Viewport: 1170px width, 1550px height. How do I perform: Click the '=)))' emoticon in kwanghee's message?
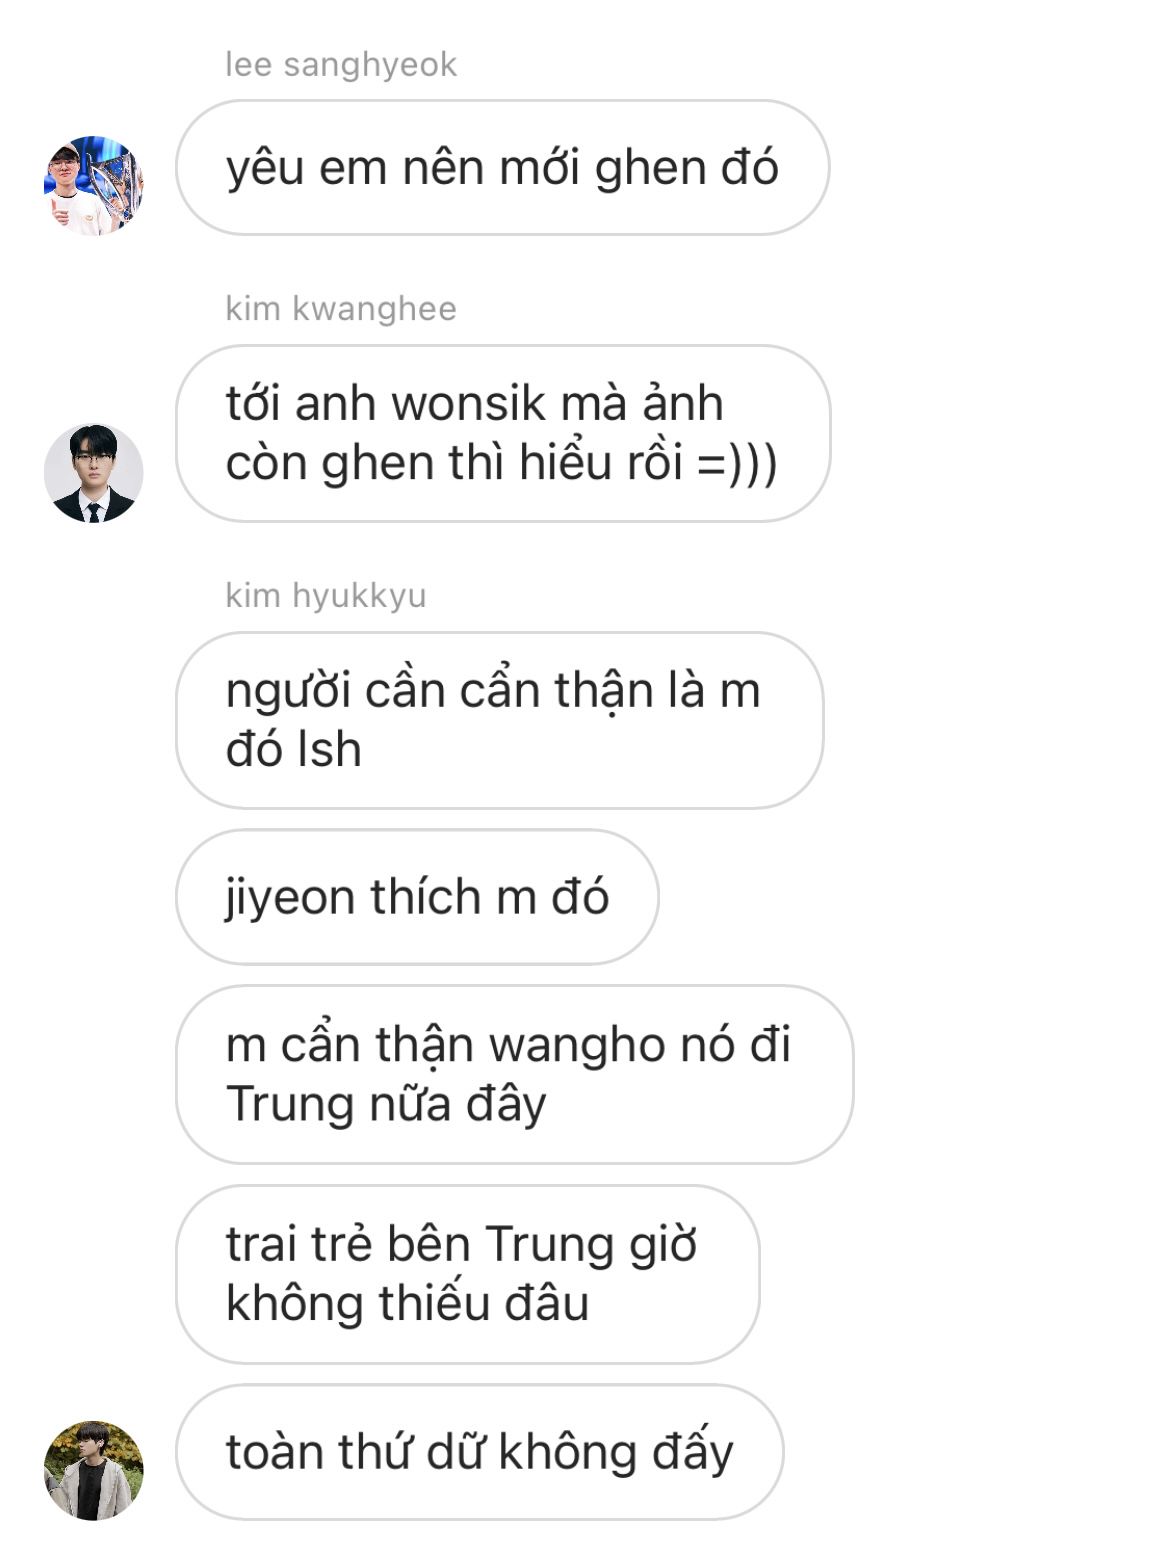pyautogui.click(x=737, y=464)
